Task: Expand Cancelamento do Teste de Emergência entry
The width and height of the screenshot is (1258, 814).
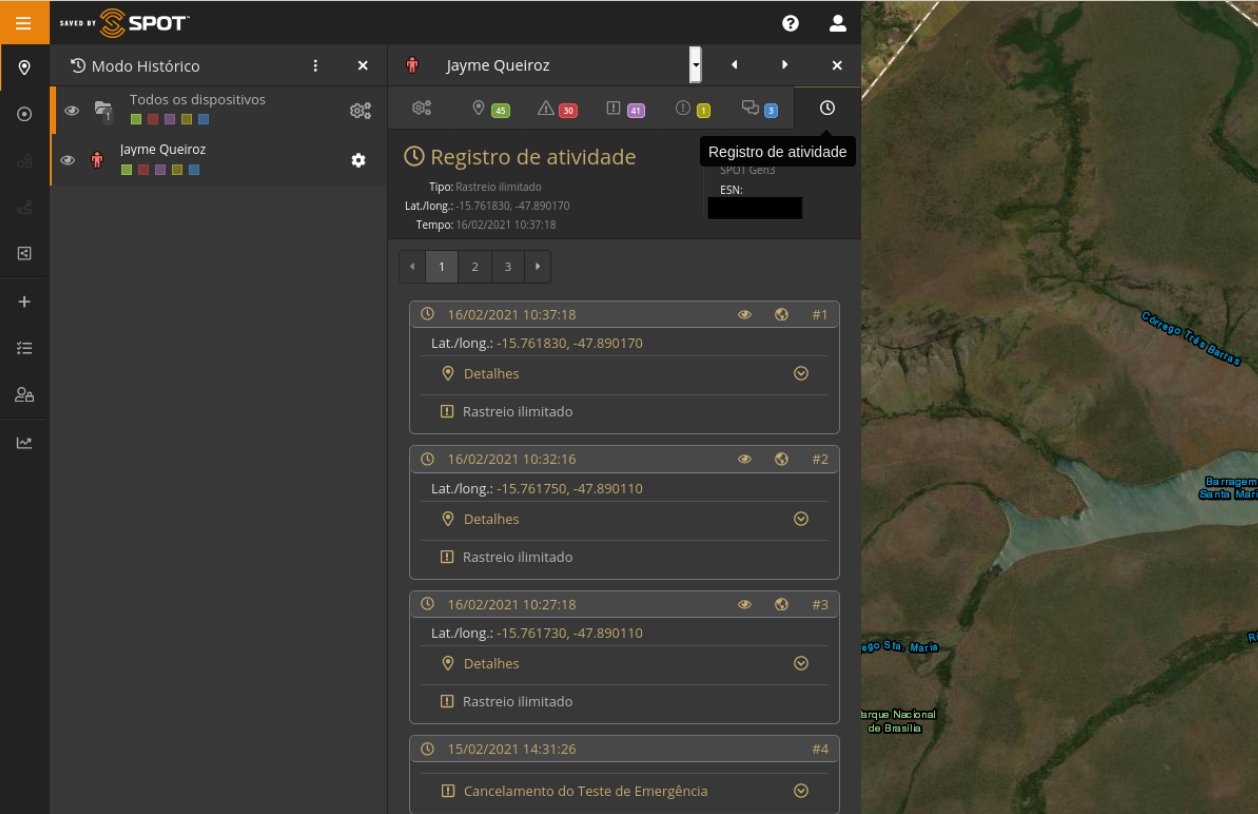Action: click(x=800, y=791)
